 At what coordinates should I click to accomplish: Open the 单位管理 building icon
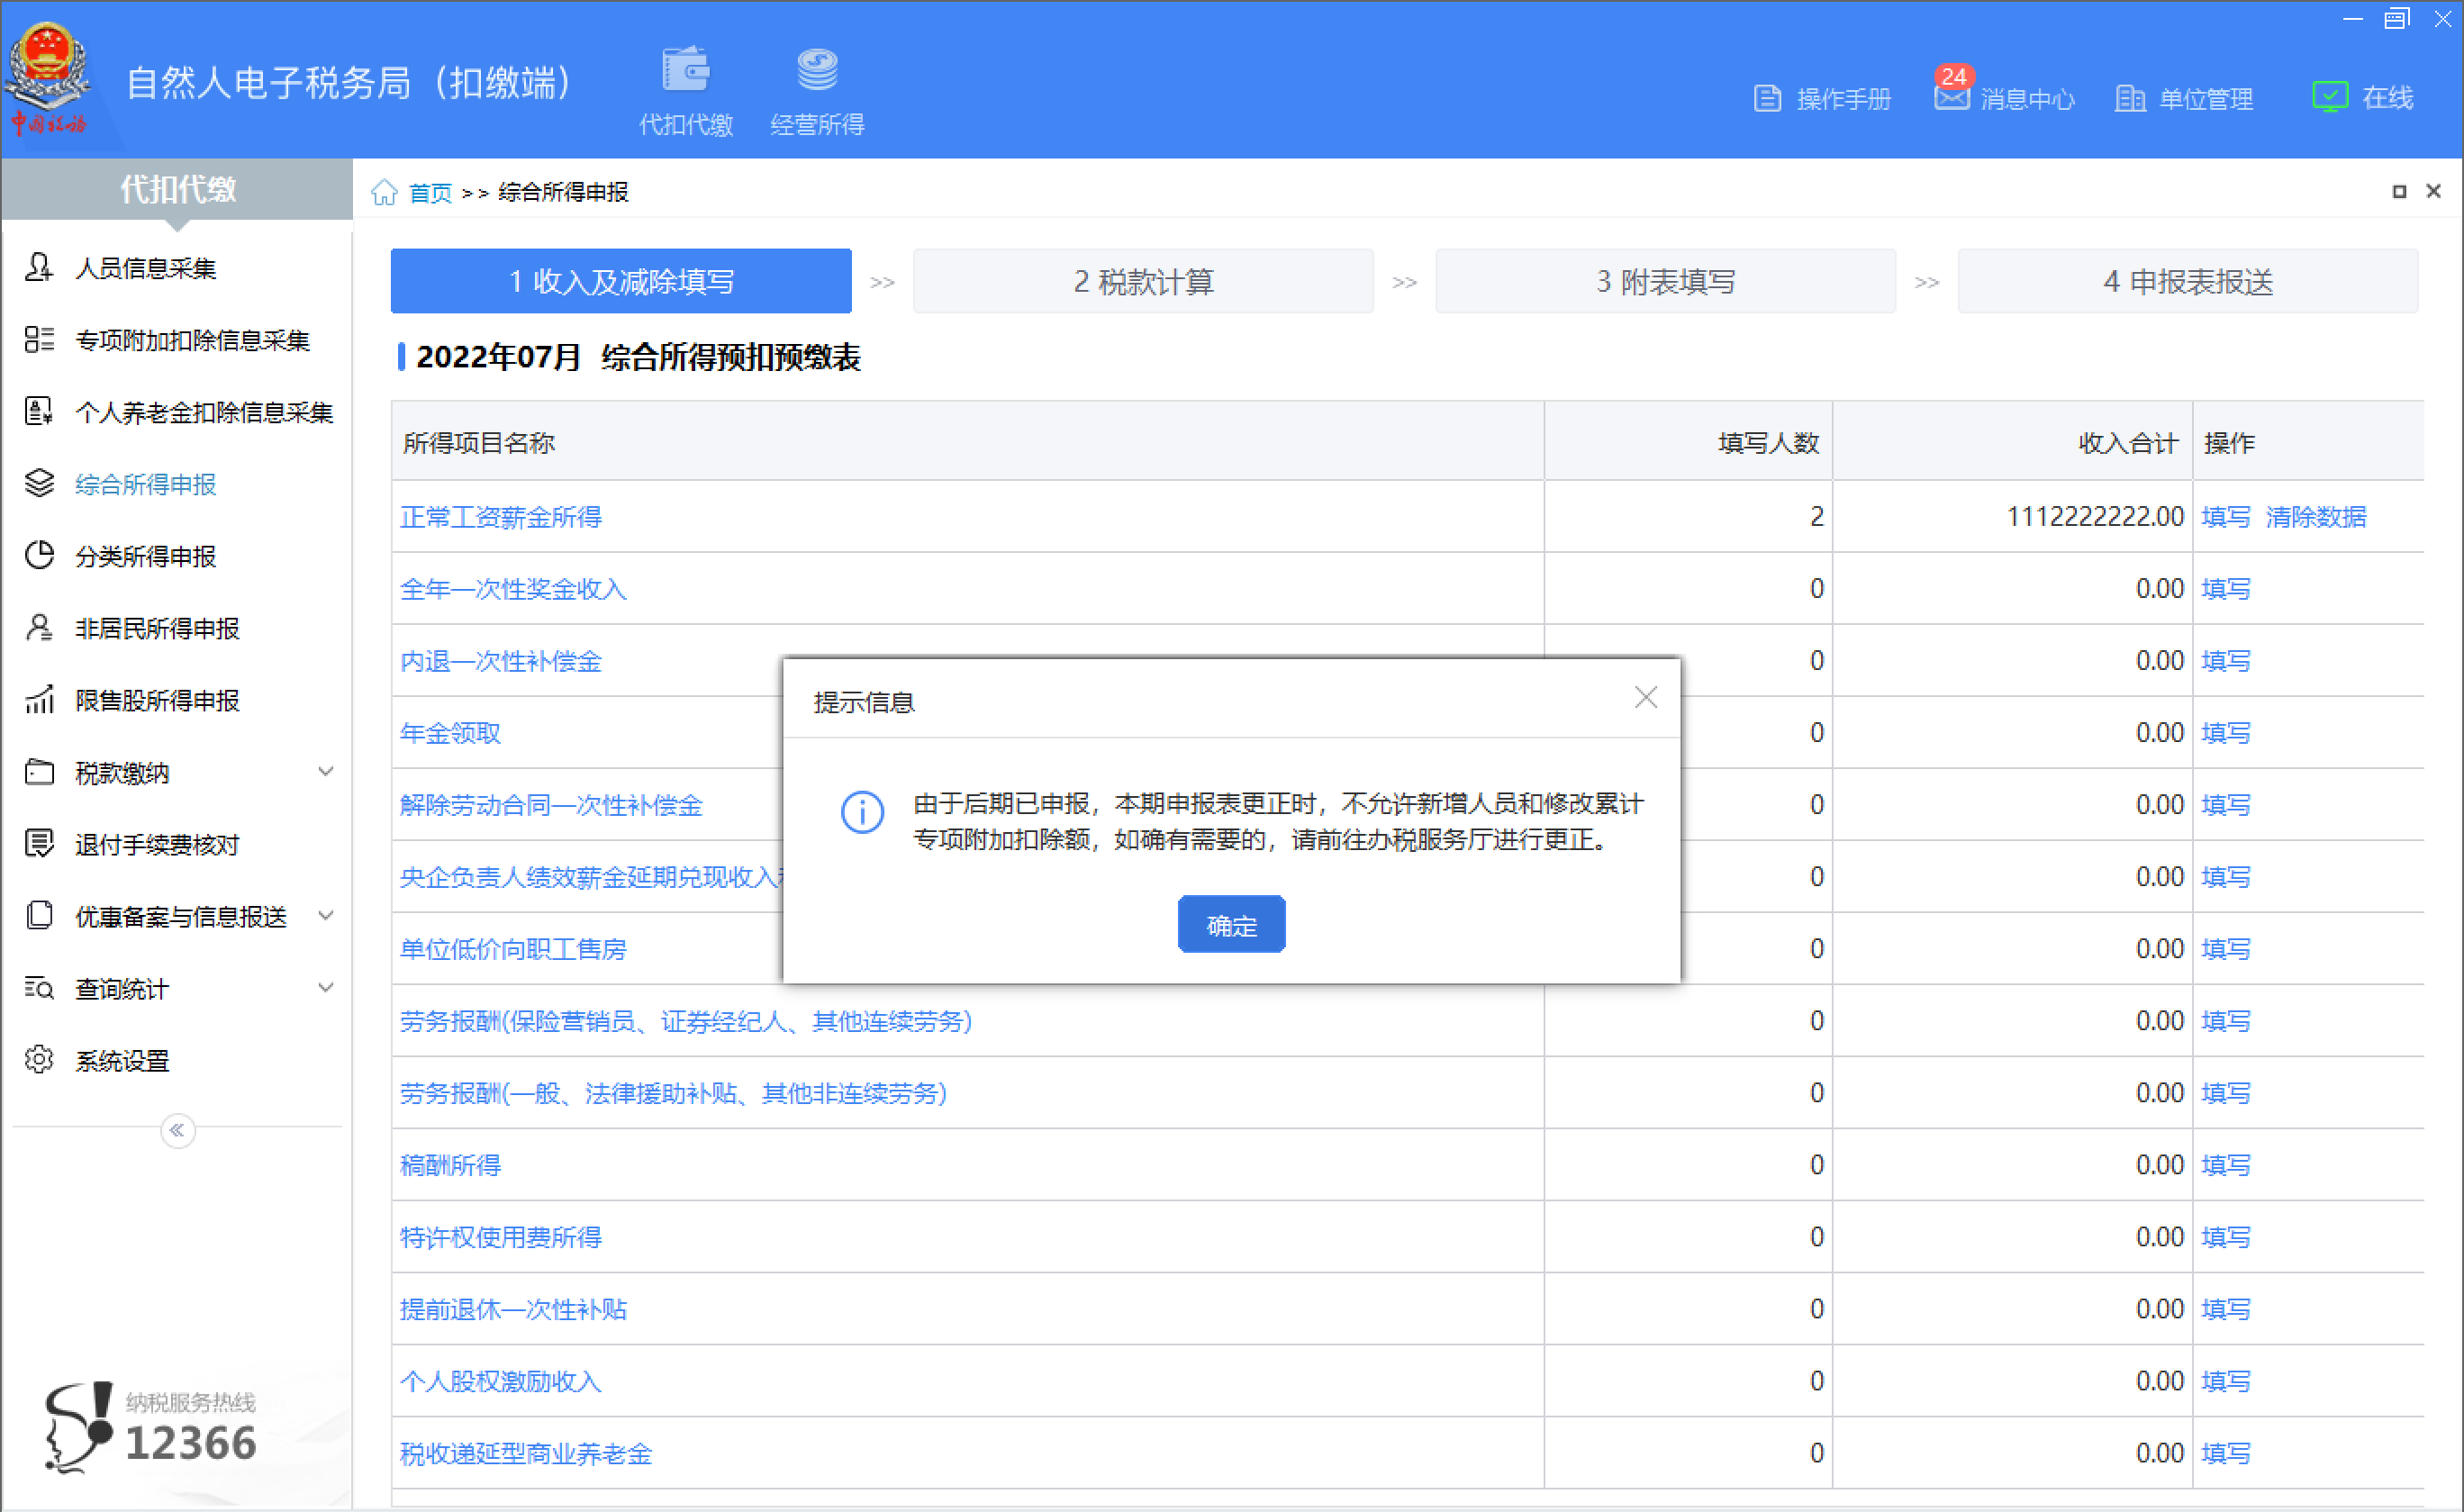point(2130,99)
